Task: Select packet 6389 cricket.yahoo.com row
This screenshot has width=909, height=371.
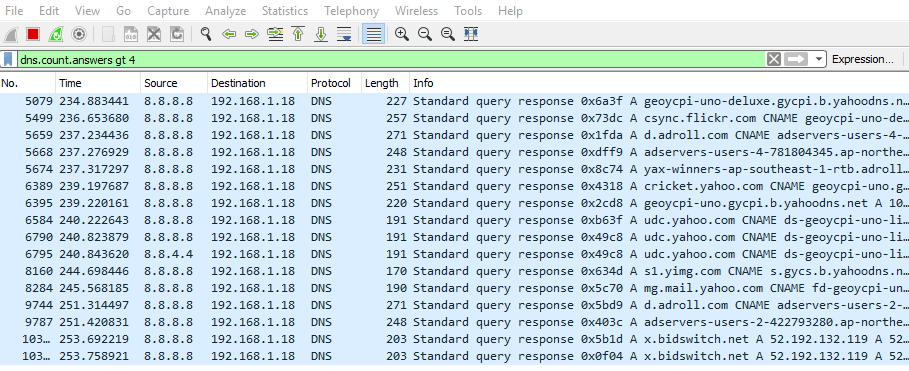Action: point(454,186)
